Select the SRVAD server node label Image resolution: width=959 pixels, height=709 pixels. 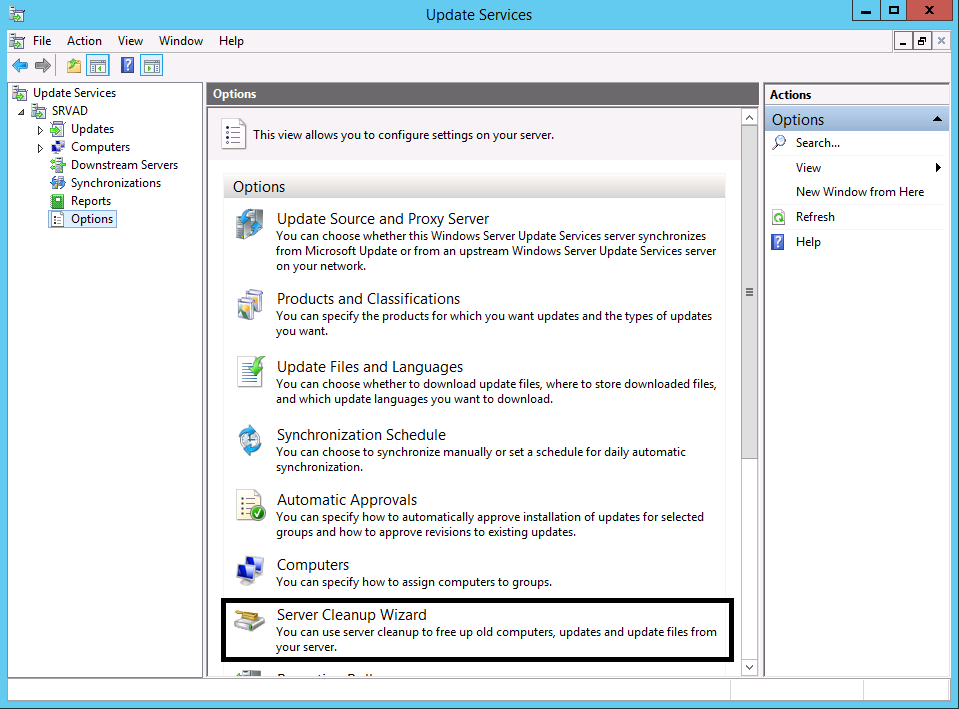coord(70,111)
